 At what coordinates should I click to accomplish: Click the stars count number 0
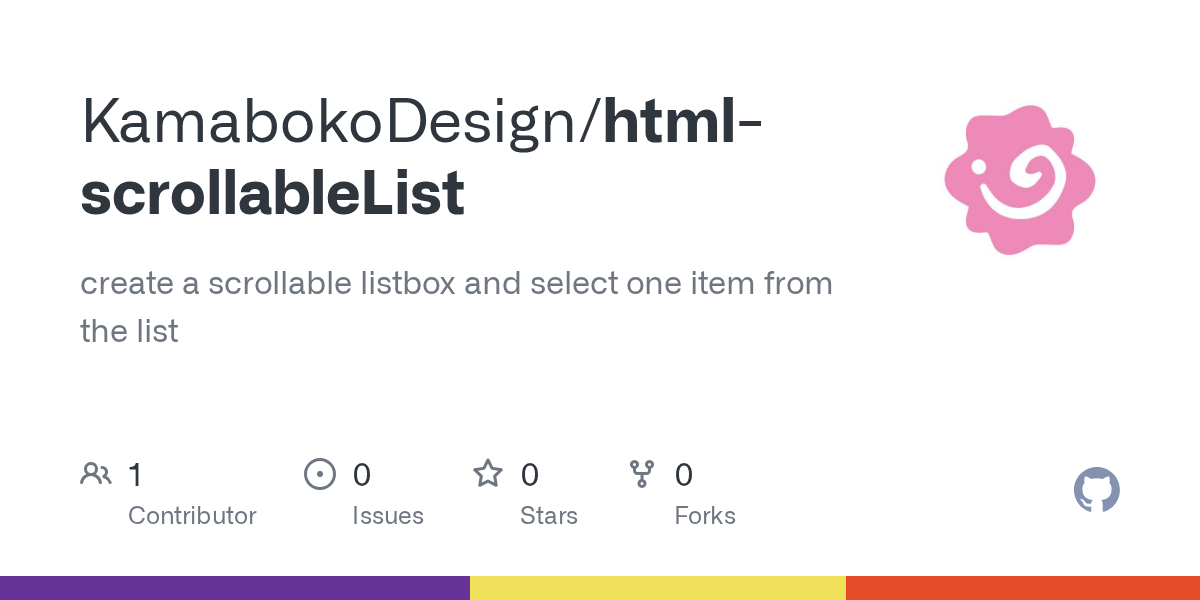coord(530,474)
